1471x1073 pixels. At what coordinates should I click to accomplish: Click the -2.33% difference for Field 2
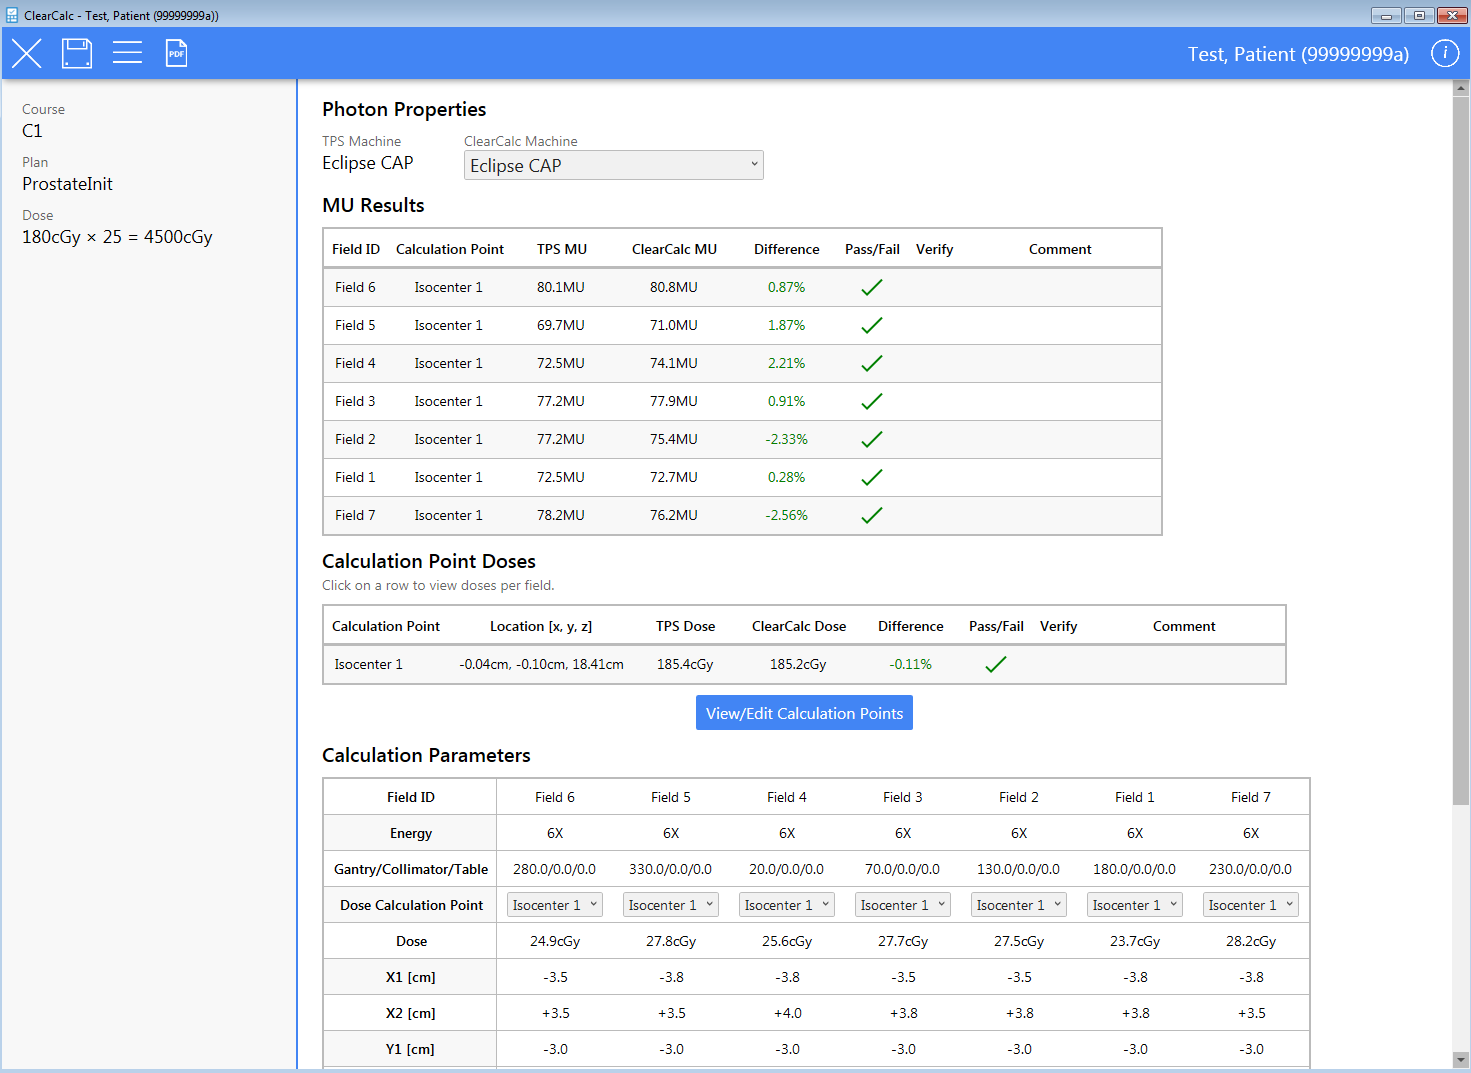pyautogui.click(x=786, y=439)
